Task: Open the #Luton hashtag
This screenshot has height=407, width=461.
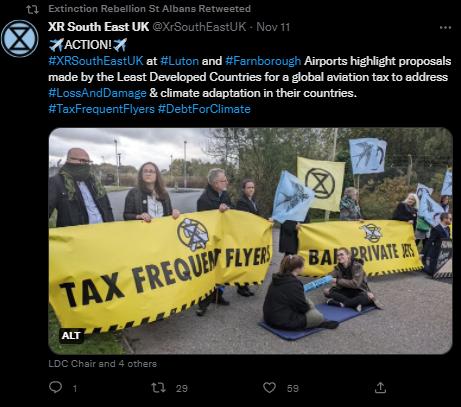Action: coord(179,61)
